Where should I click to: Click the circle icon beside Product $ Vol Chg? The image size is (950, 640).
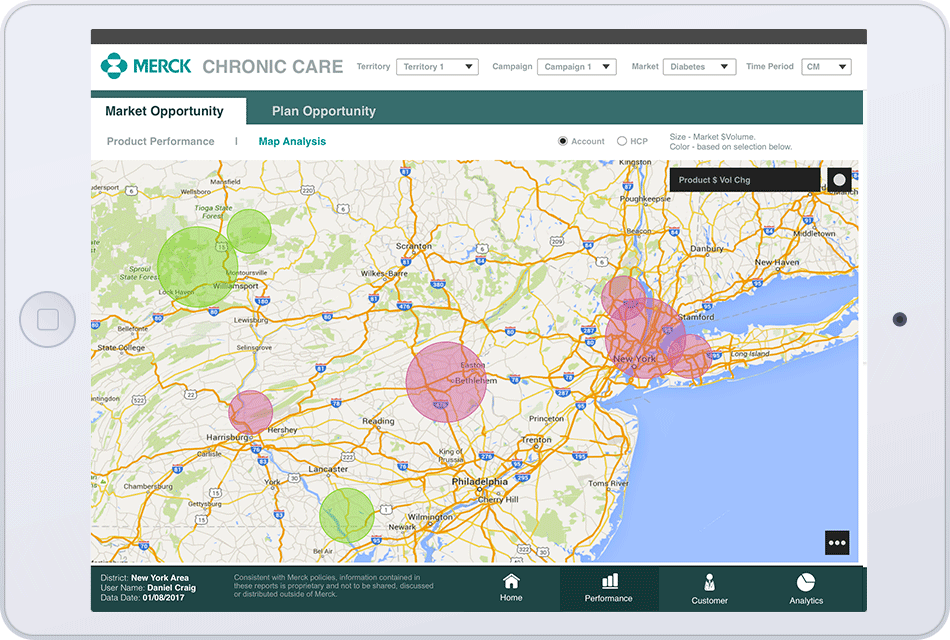[x=838, y=181]
